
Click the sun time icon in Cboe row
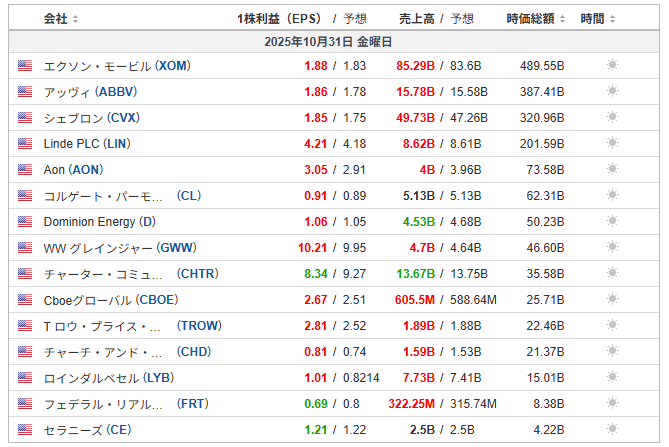[612, 299]
